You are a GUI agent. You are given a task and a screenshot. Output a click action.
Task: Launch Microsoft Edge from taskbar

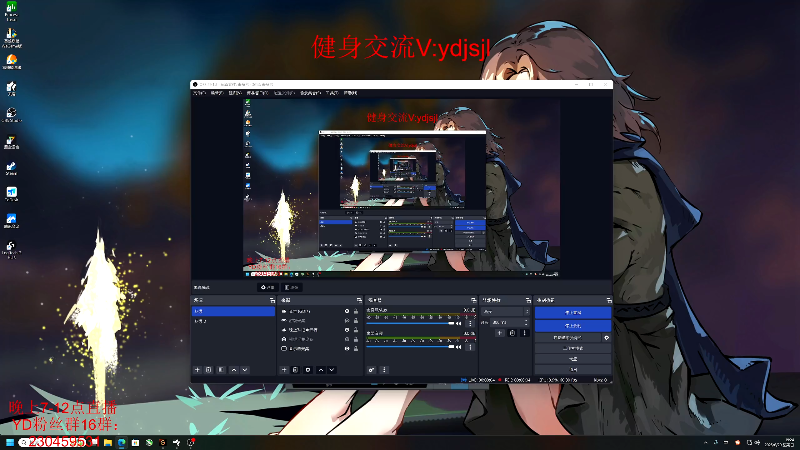point(121,442)
